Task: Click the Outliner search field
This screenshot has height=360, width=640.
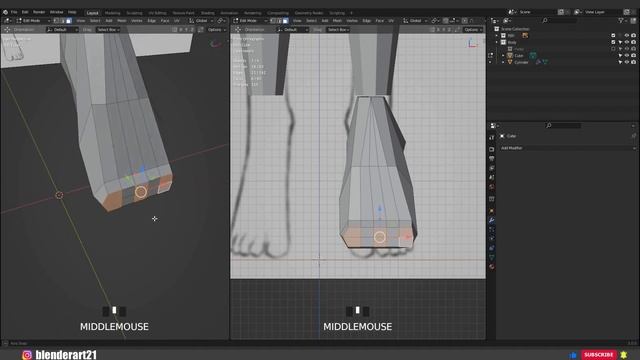Action: [x=559, y=20]
